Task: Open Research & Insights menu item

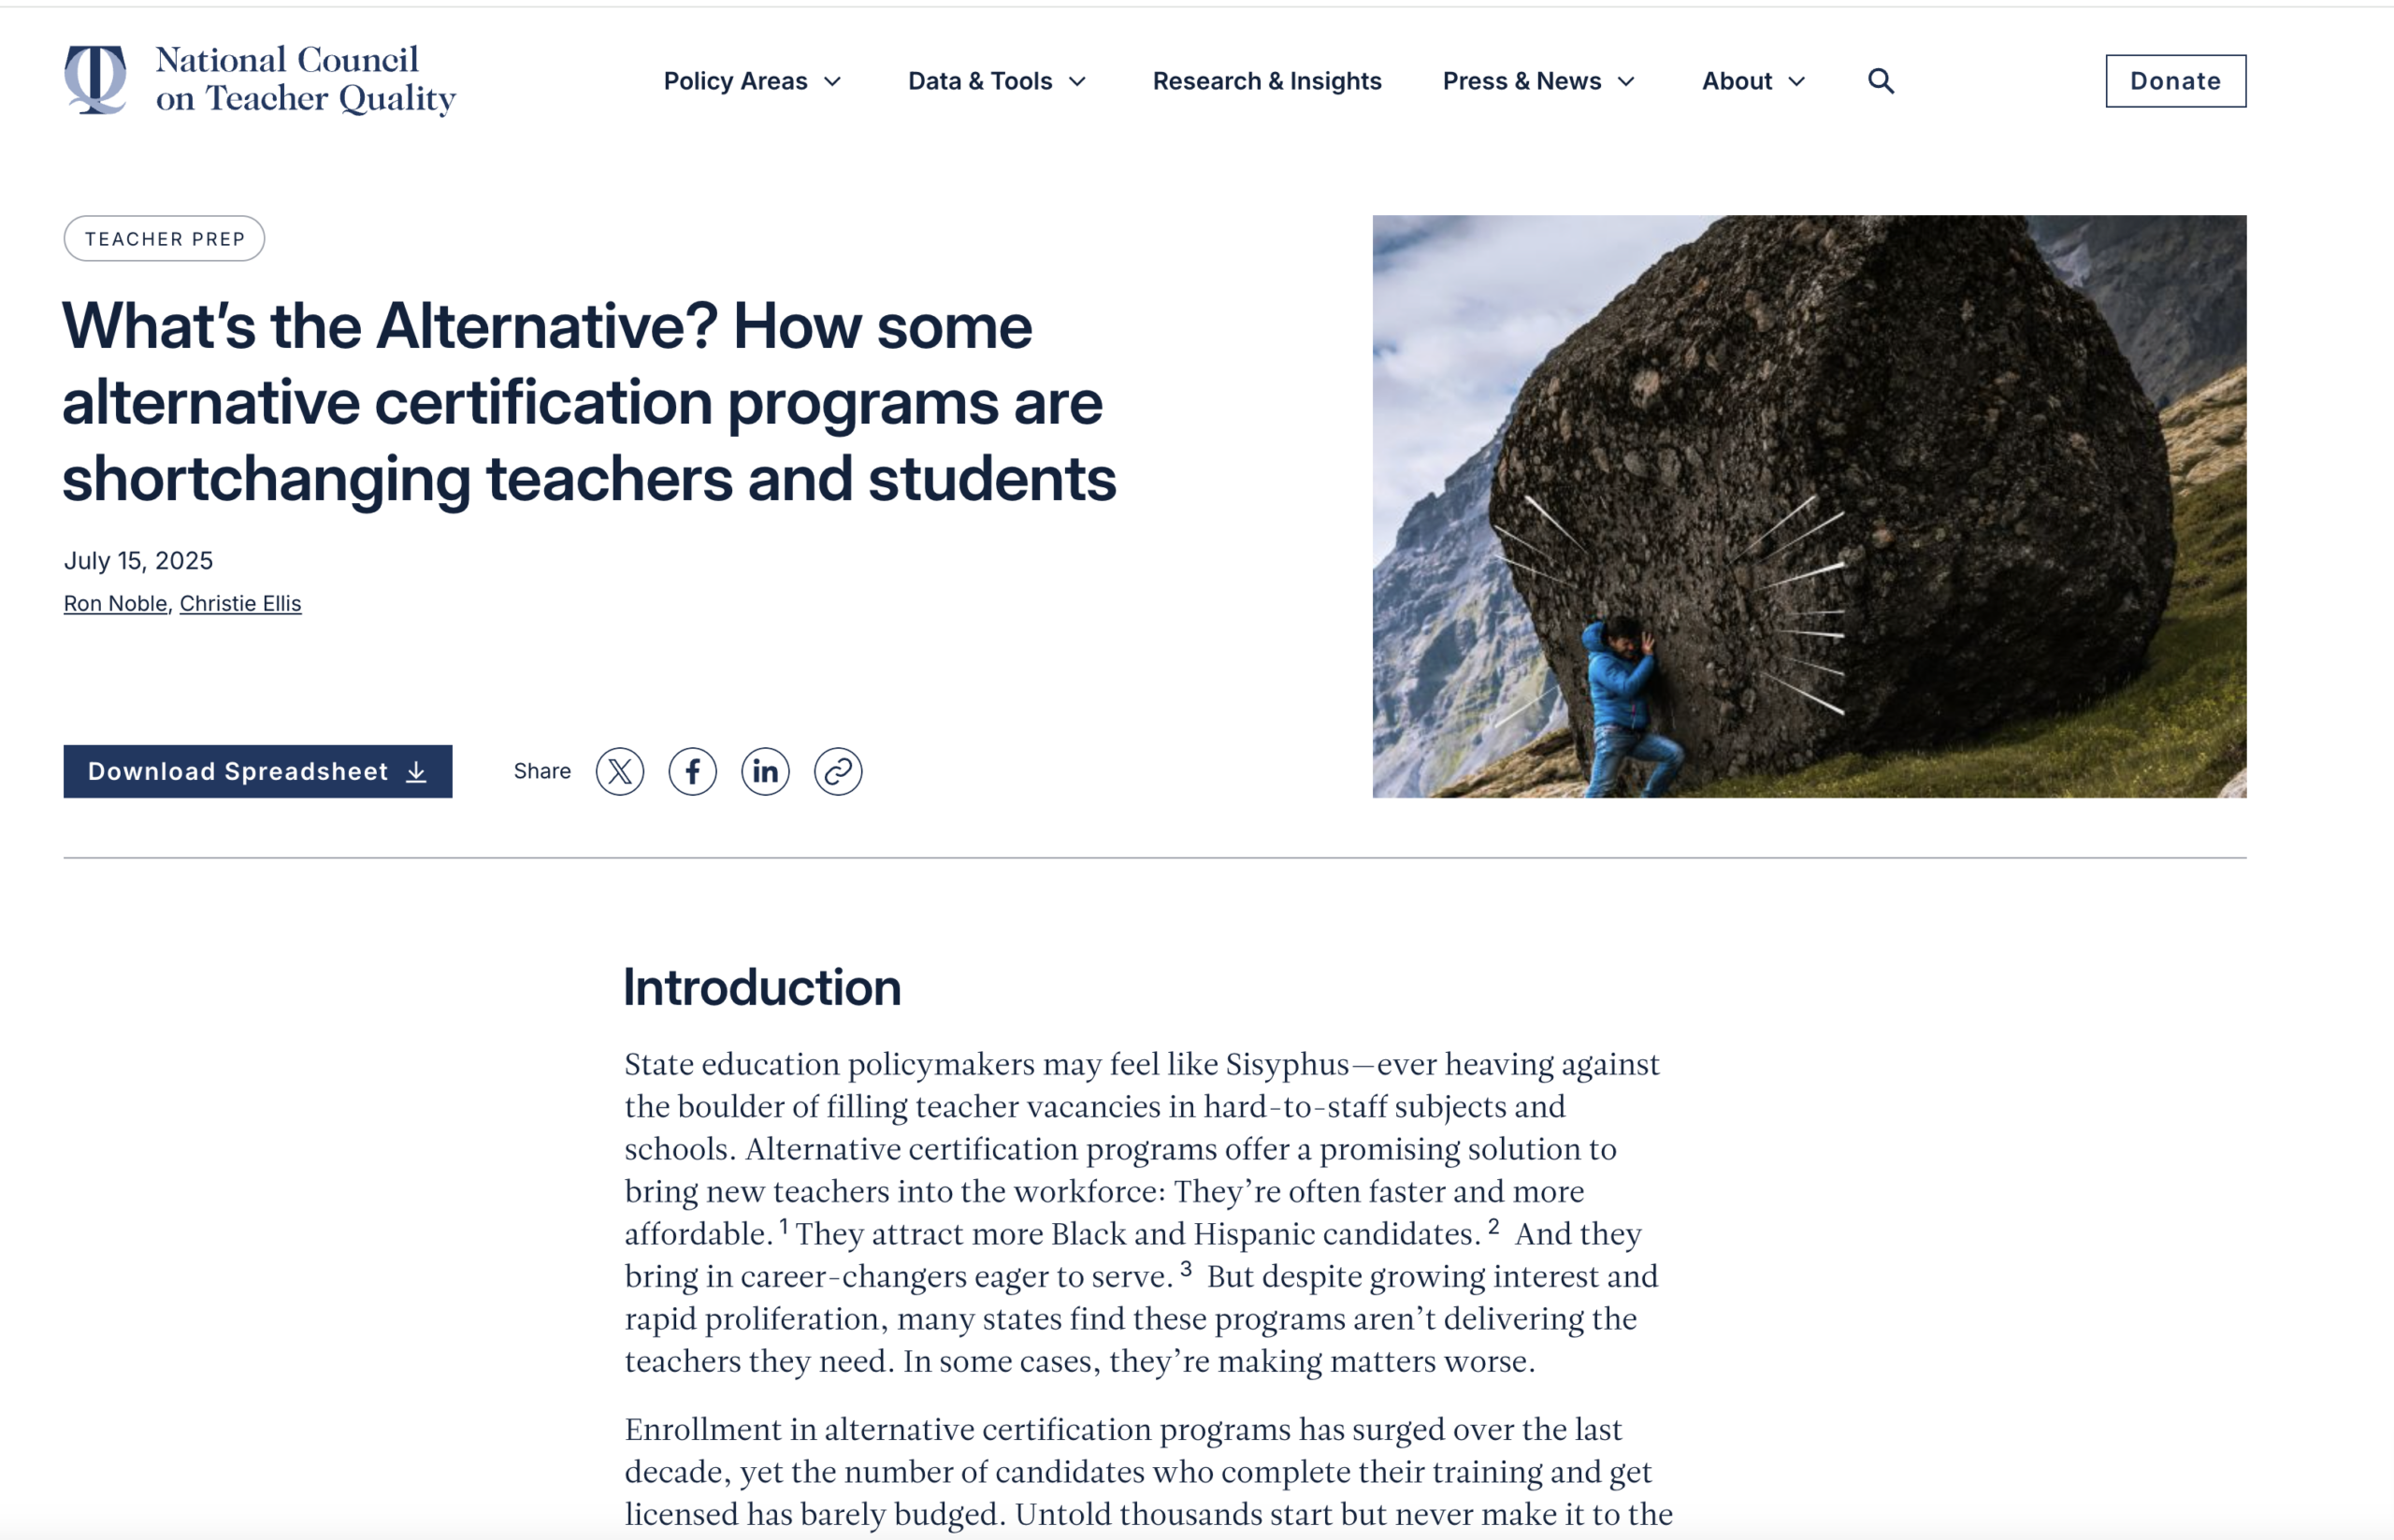Action: click(1266, 81)
